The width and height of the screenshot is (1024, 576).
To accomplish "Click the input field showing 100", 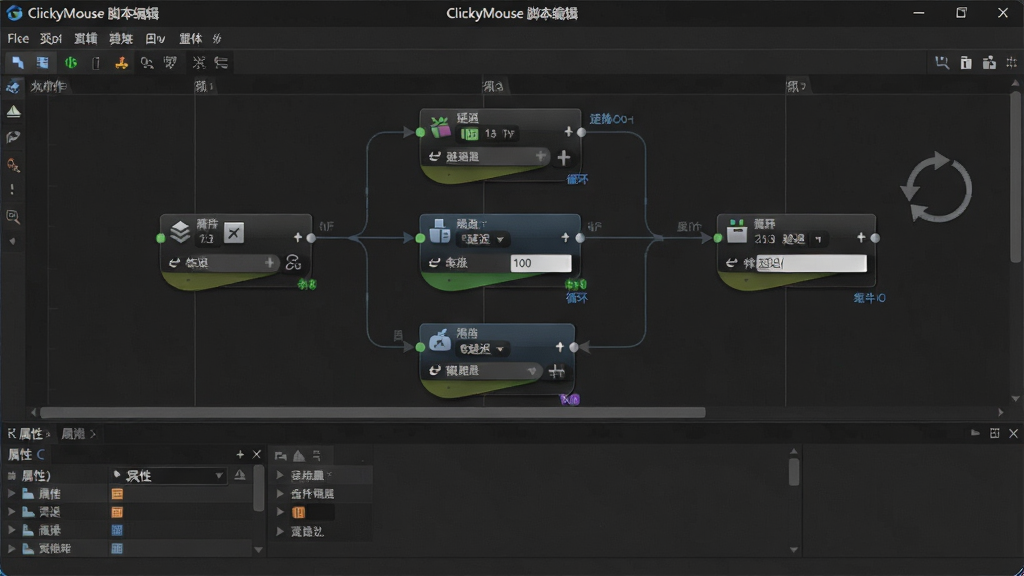I will click(541, 263).
